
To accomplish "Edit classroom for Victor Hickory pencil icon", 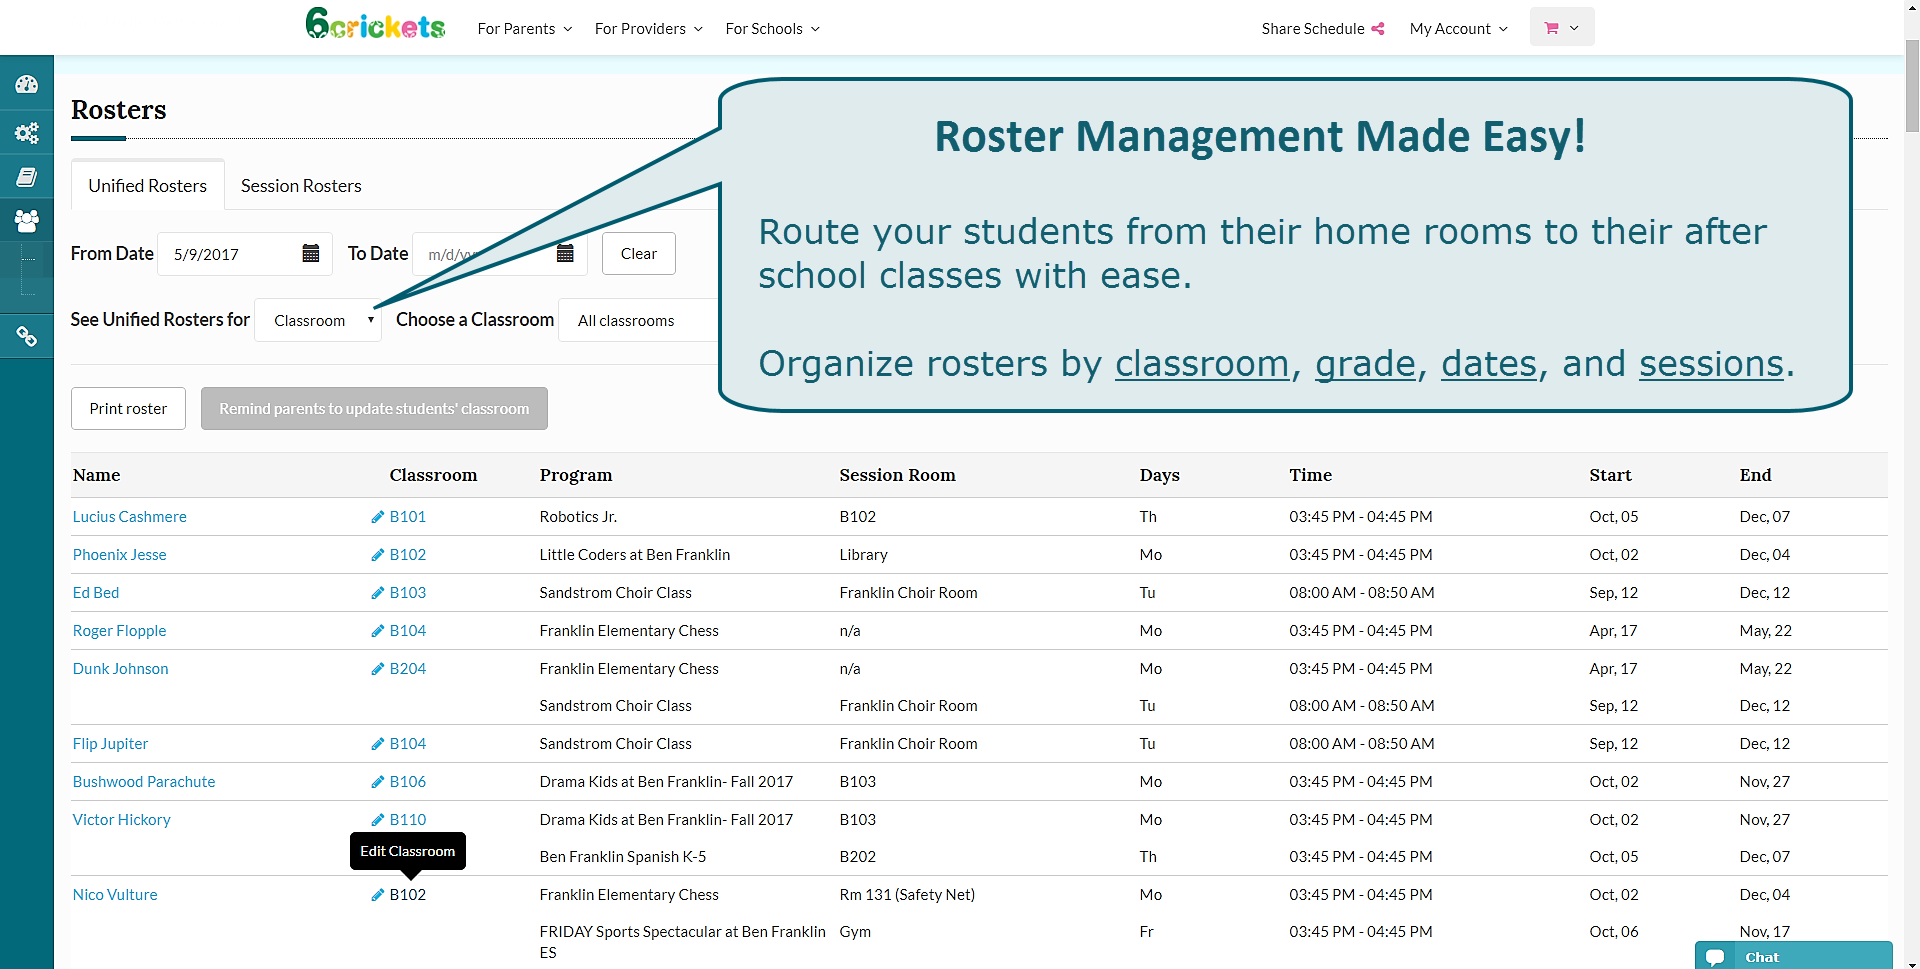I will tap(377, 820).
